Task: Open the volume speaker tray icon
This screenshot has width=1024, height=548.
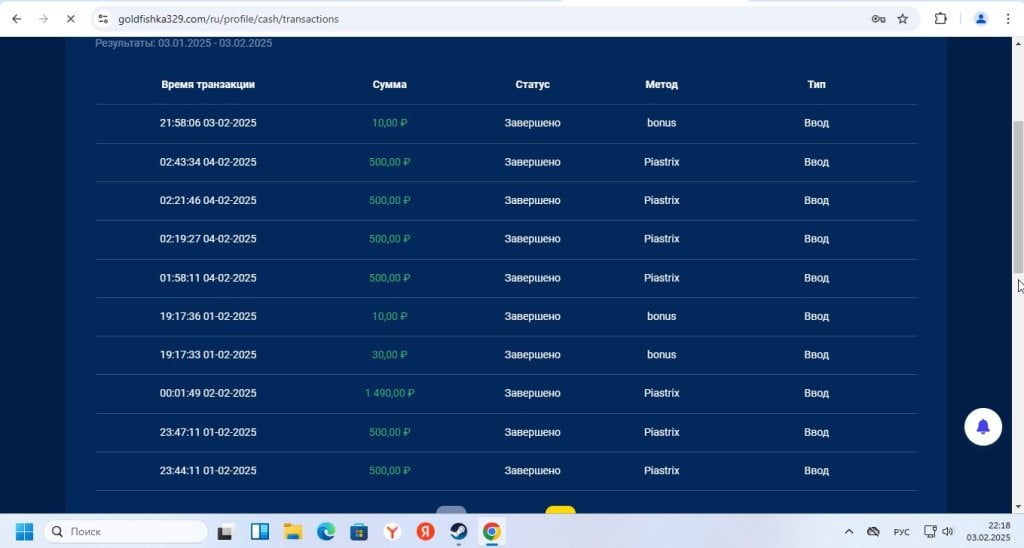Action: (x=948, y=532)
